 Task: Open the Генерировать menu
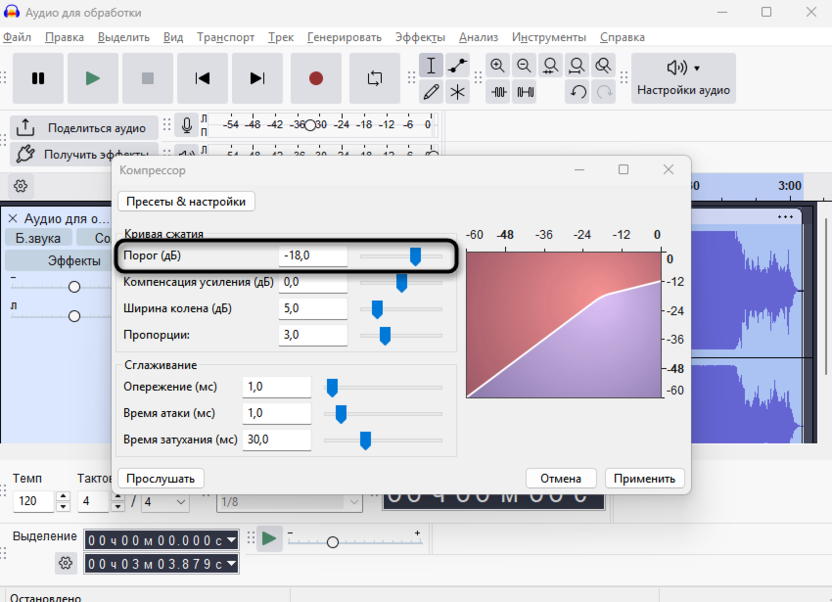(344, 37)
